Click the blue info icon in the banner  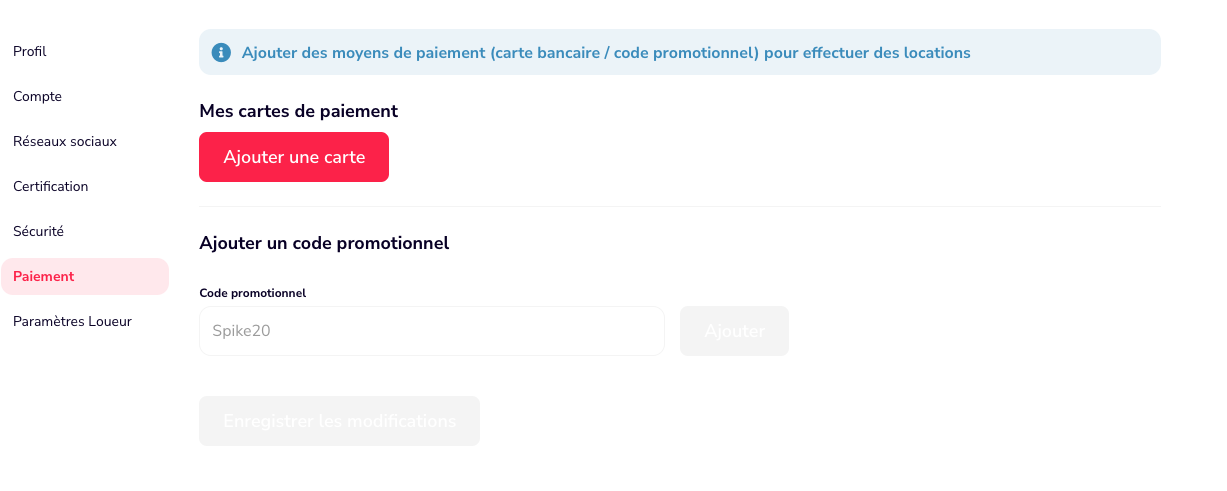(x=221, y=52)
